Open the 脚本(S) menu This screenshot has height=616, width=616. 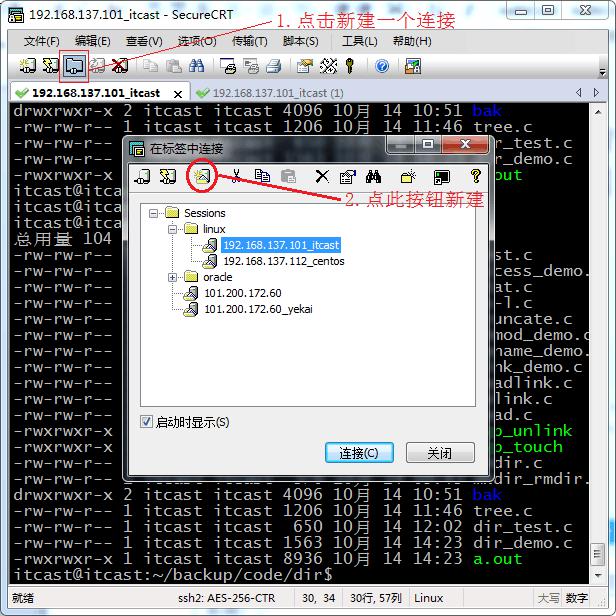pos(301,41)
